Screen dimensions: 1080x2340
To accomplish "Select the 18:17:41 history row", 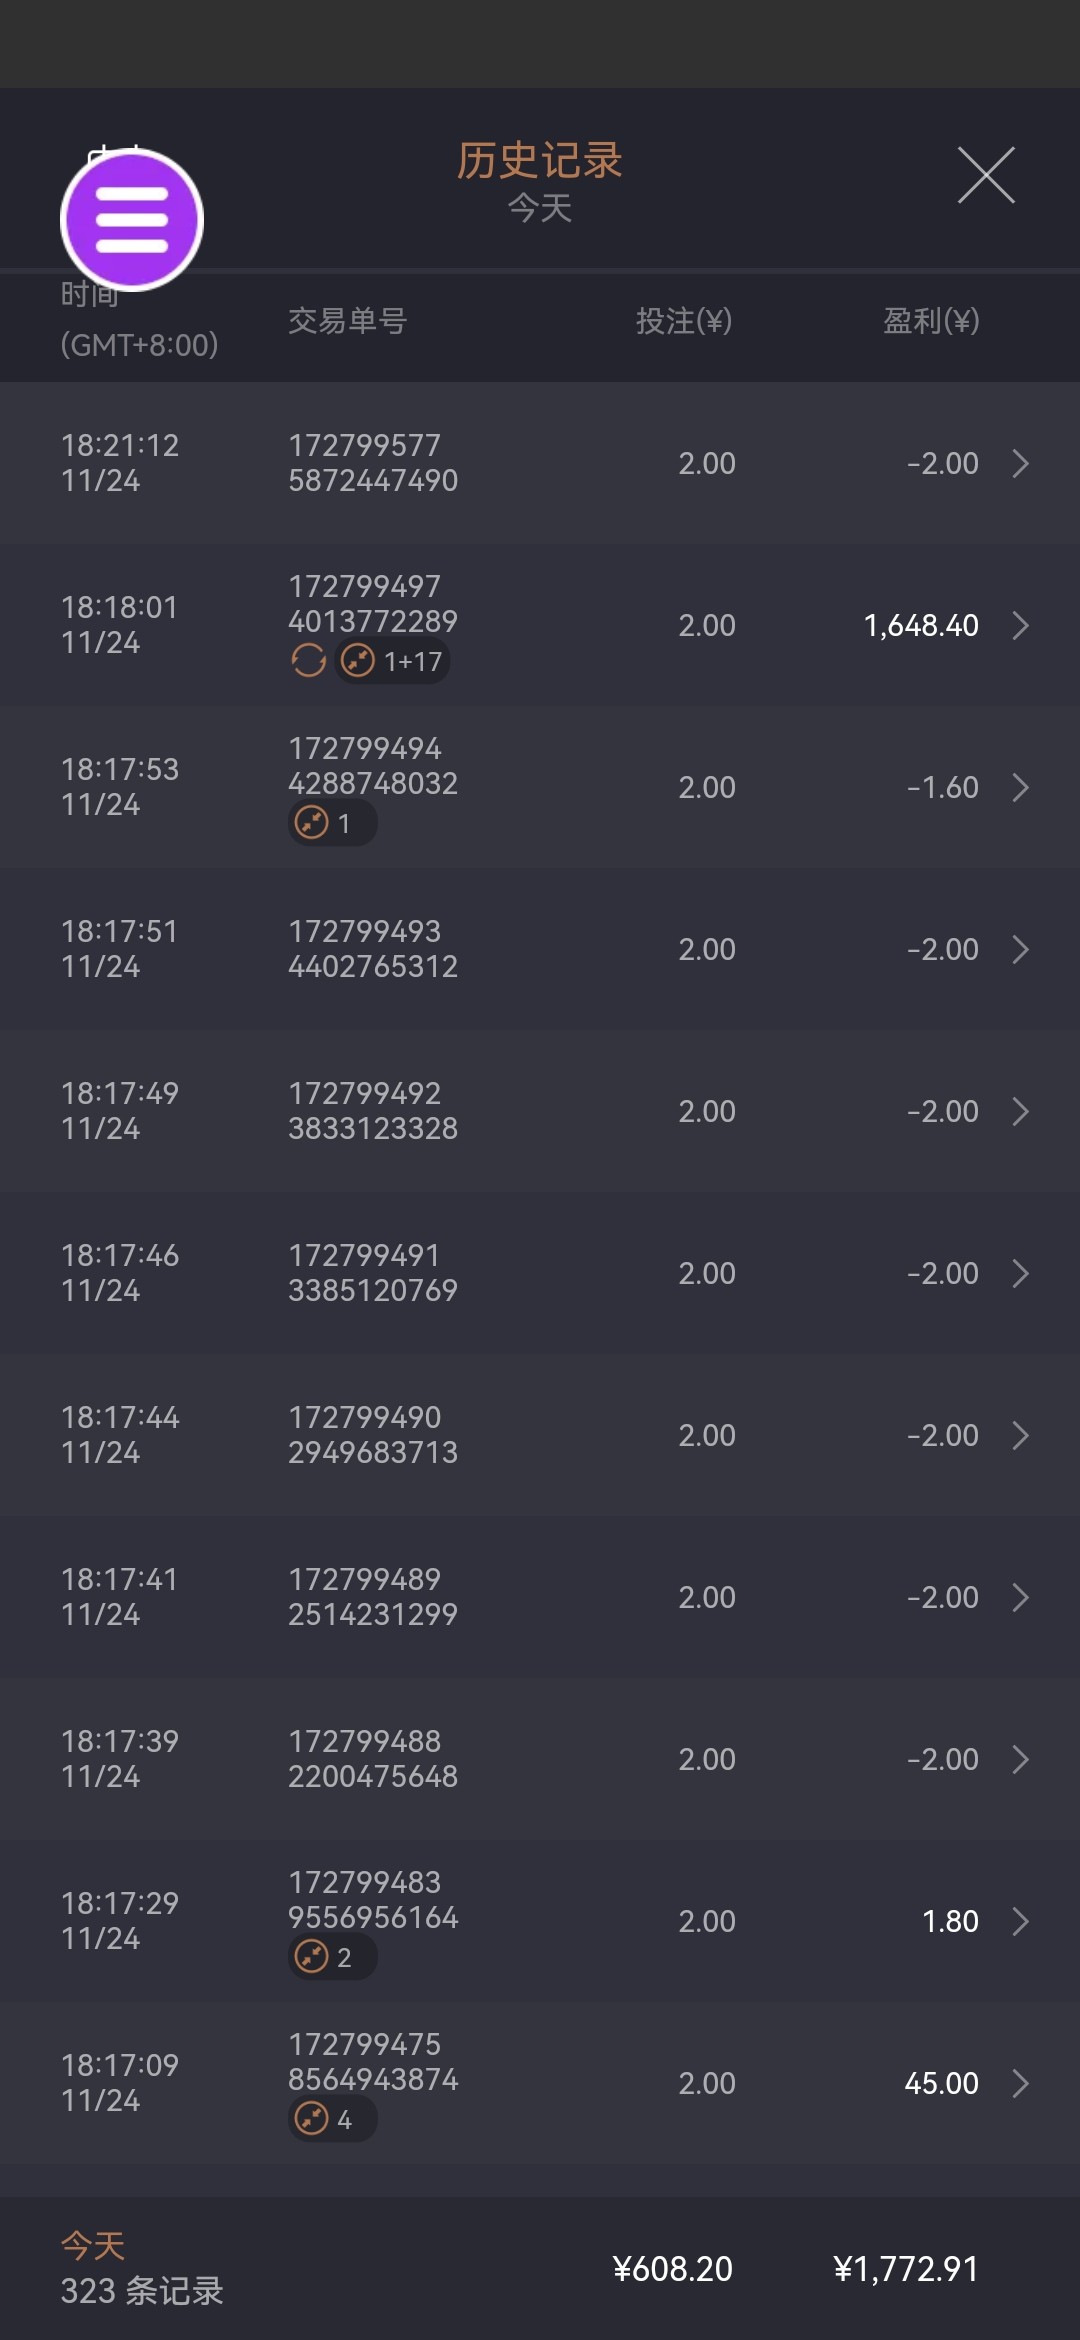I will click(x=540, y=1597).
